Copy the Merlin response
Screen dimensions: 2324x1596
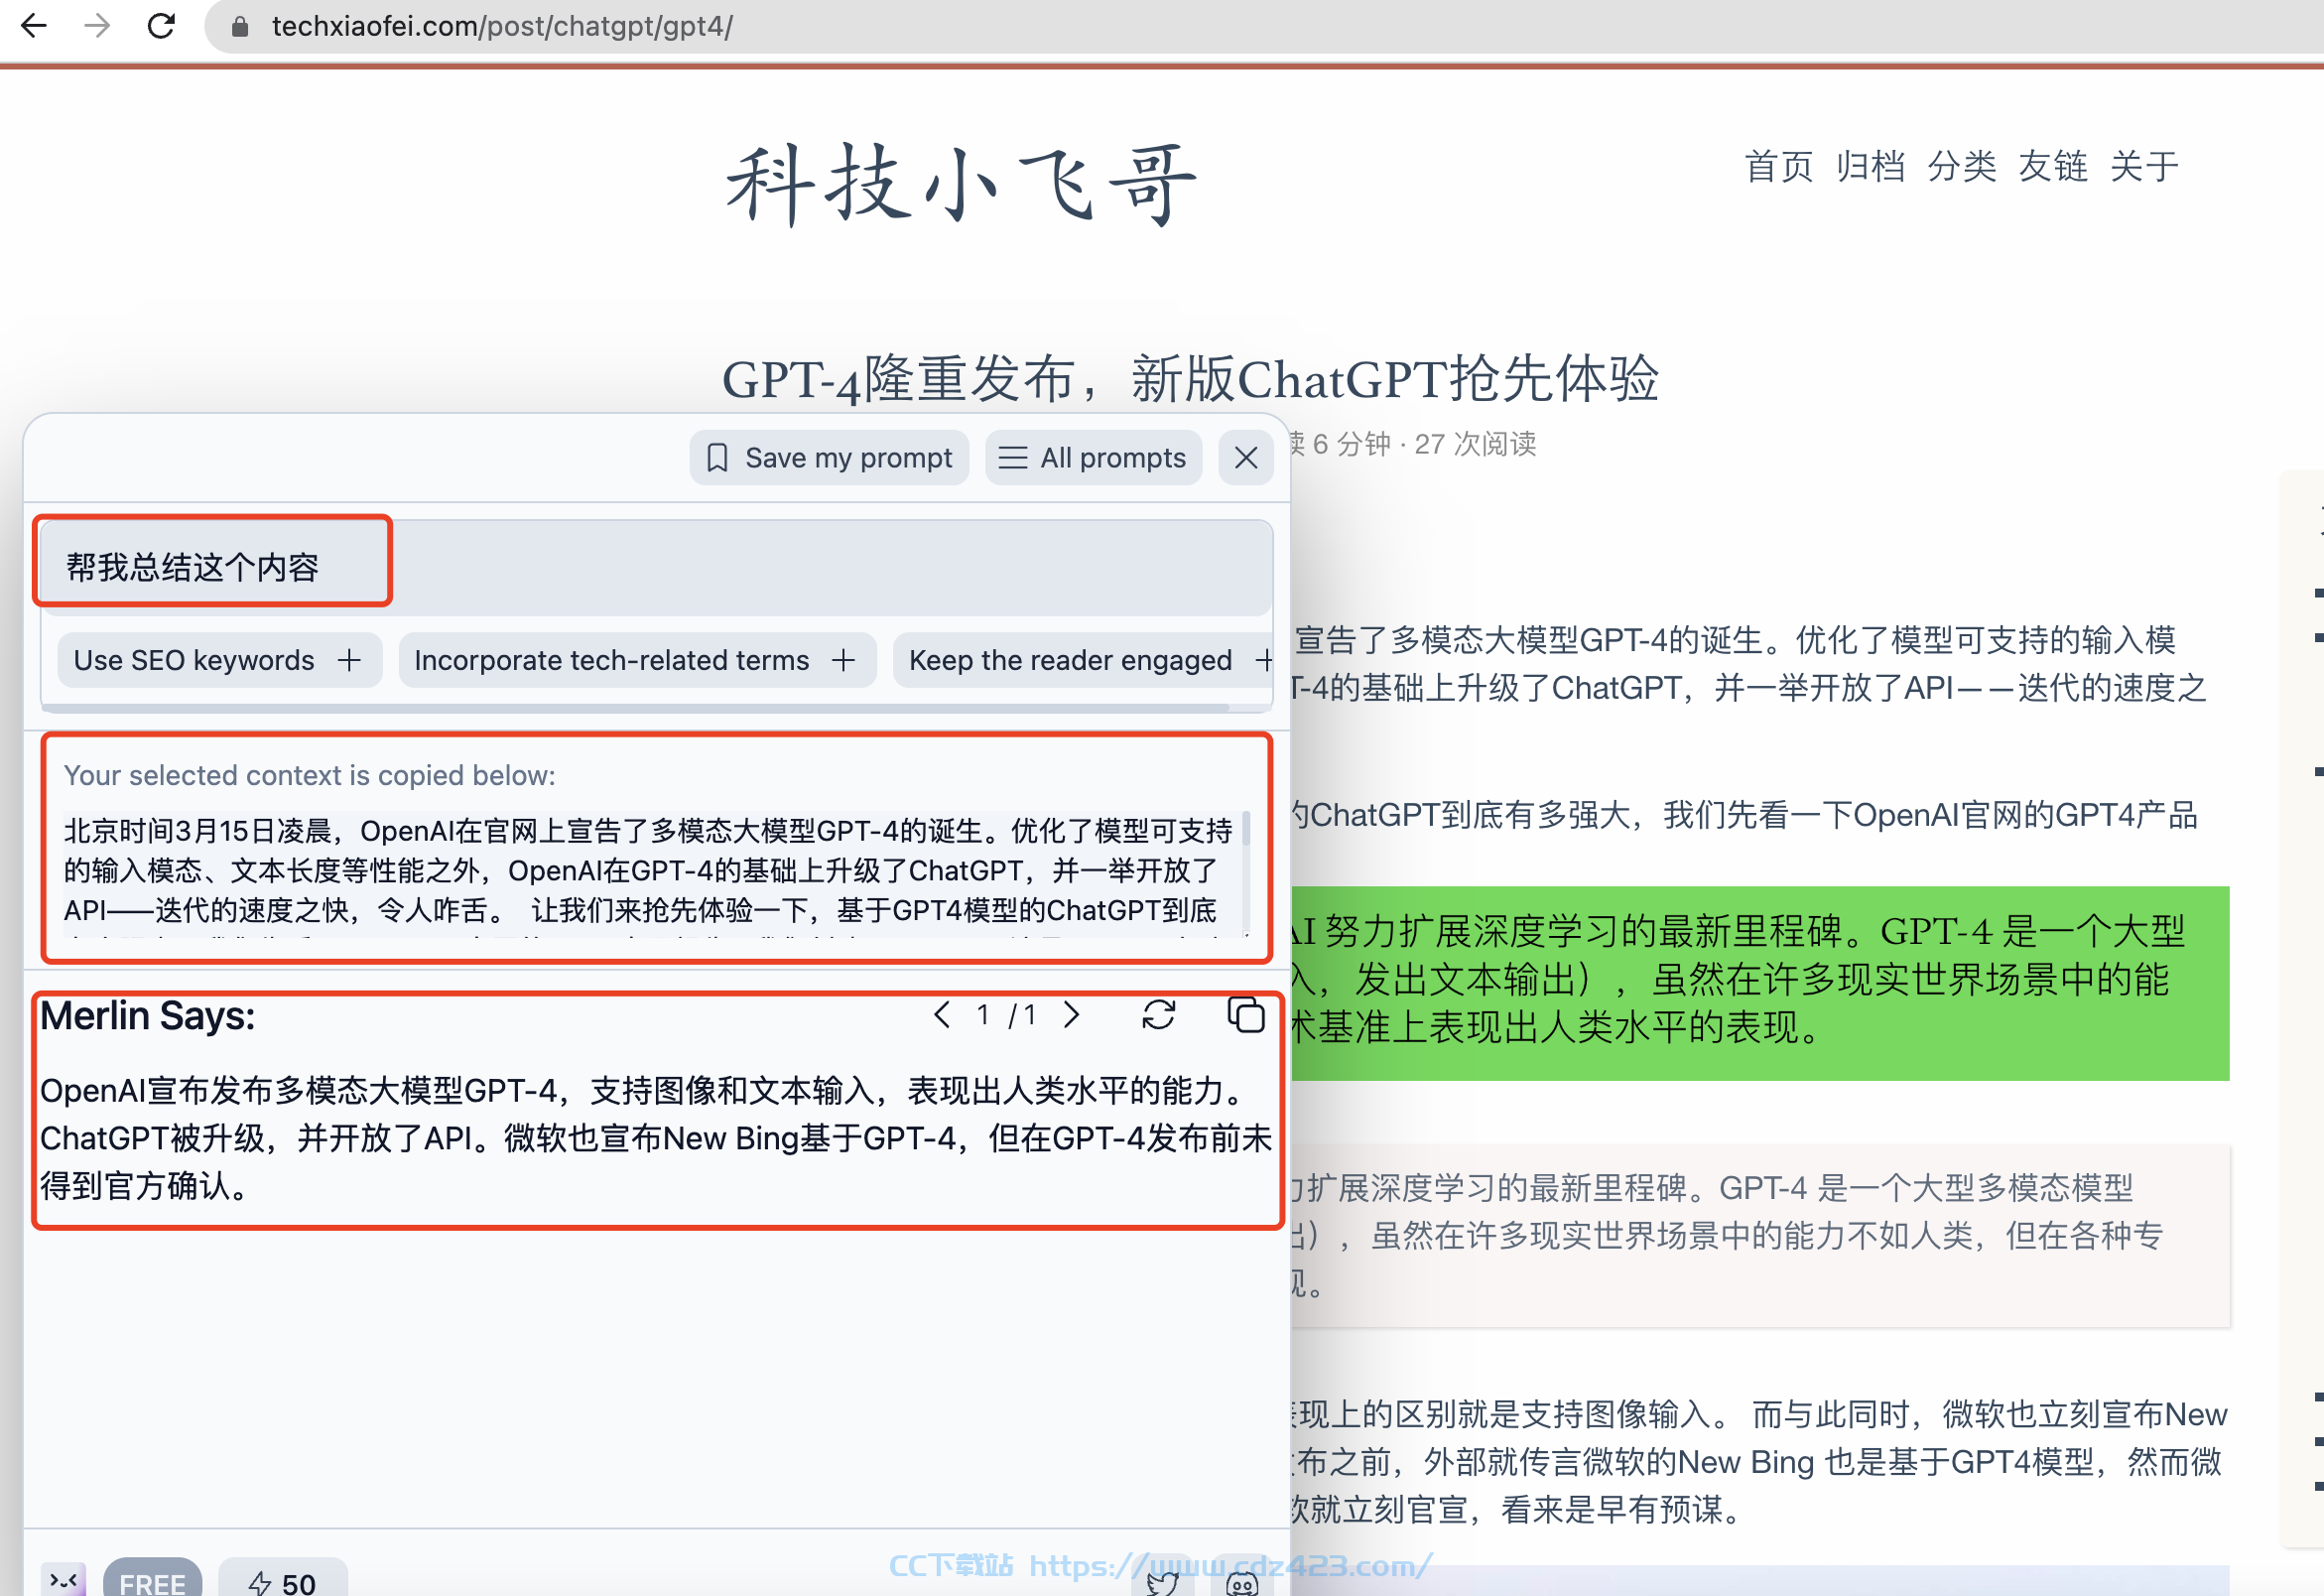point(1246,1015)
